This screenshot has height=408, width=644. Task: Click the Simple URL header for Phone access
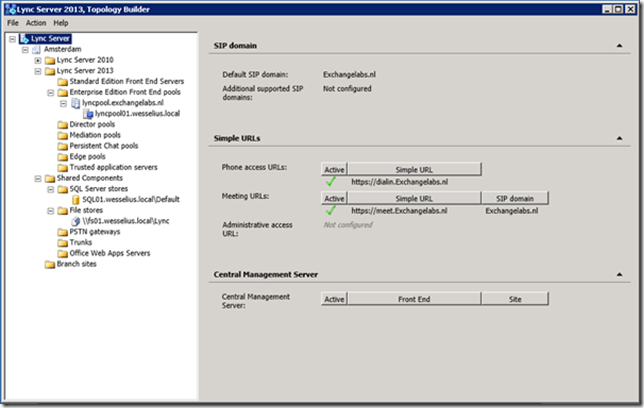tap(414, 170)
